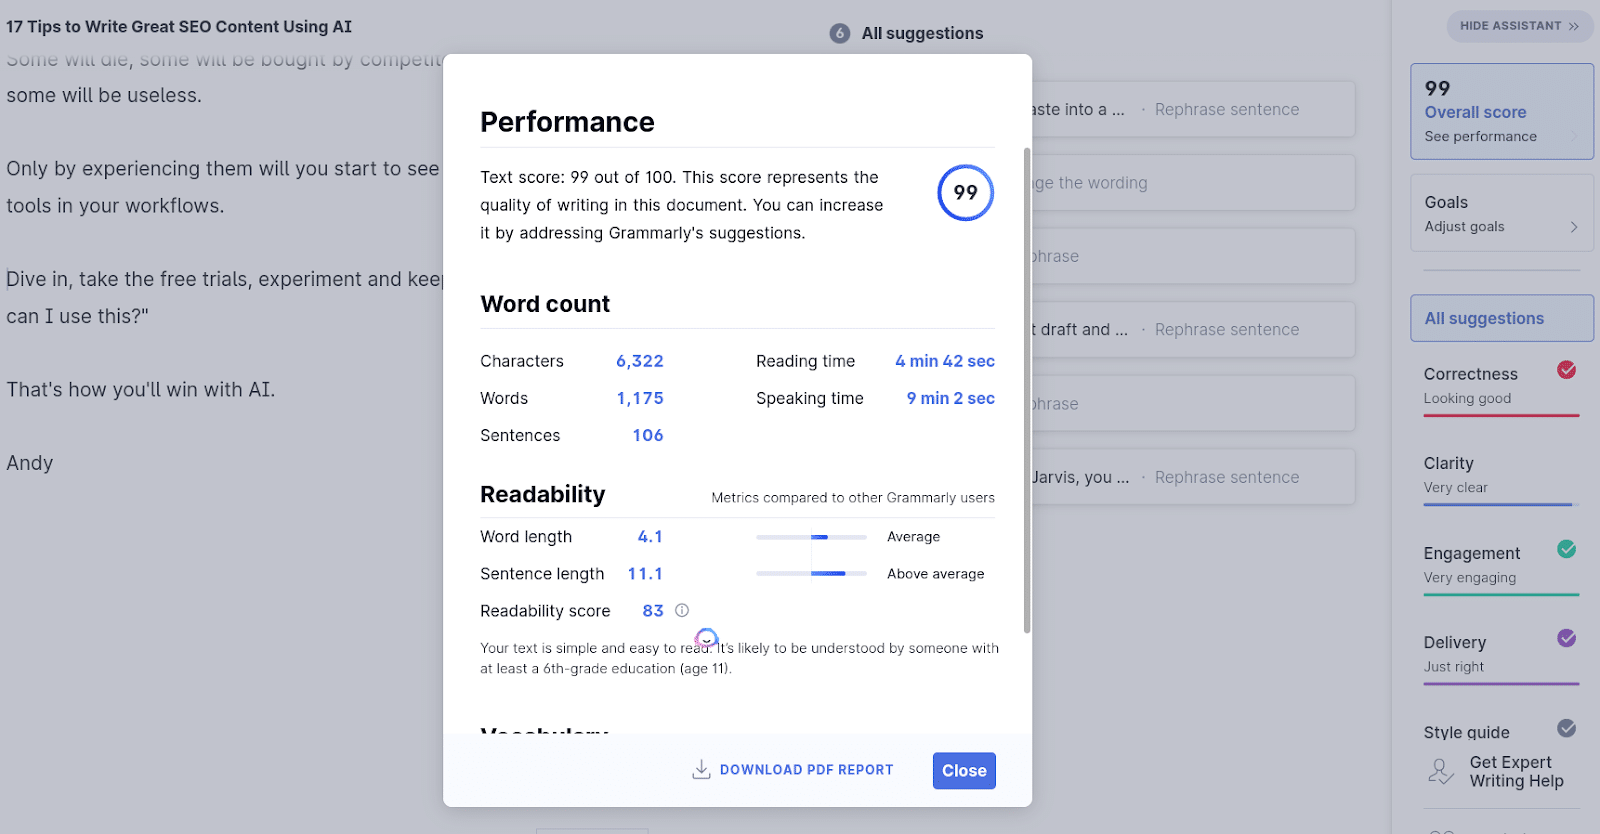Click the circular 99 score ring
The width and height of the screenshot is (1600, 834).
coord(964,192)
